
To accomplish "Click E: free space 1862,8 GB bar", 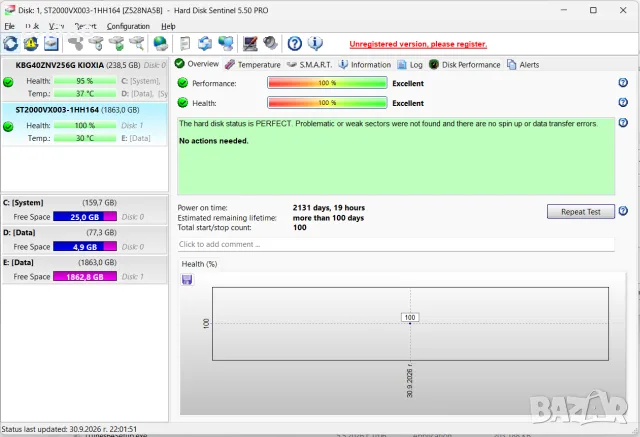I will 85,277.
